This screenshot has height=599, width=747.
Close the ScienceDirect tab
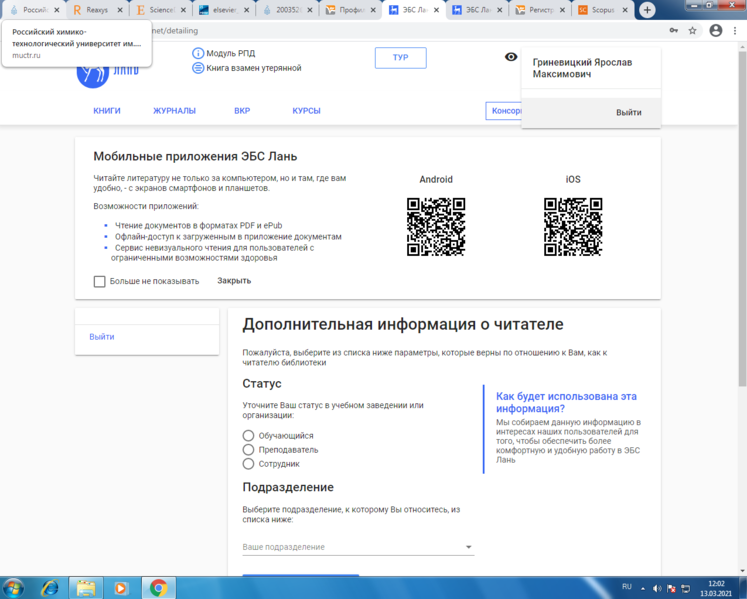[183, 10]
